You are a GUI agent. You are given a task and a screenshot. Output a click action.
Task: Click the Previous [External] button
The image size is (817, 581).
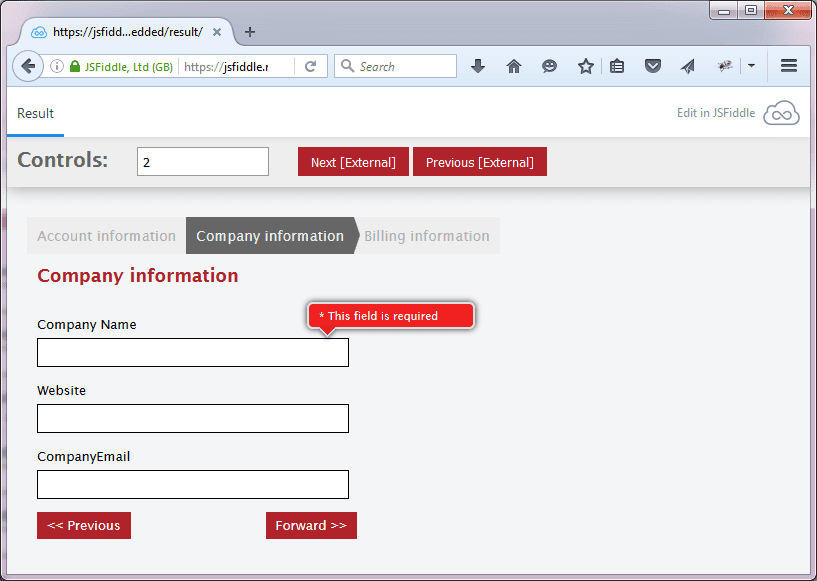[x=480, y=162]
